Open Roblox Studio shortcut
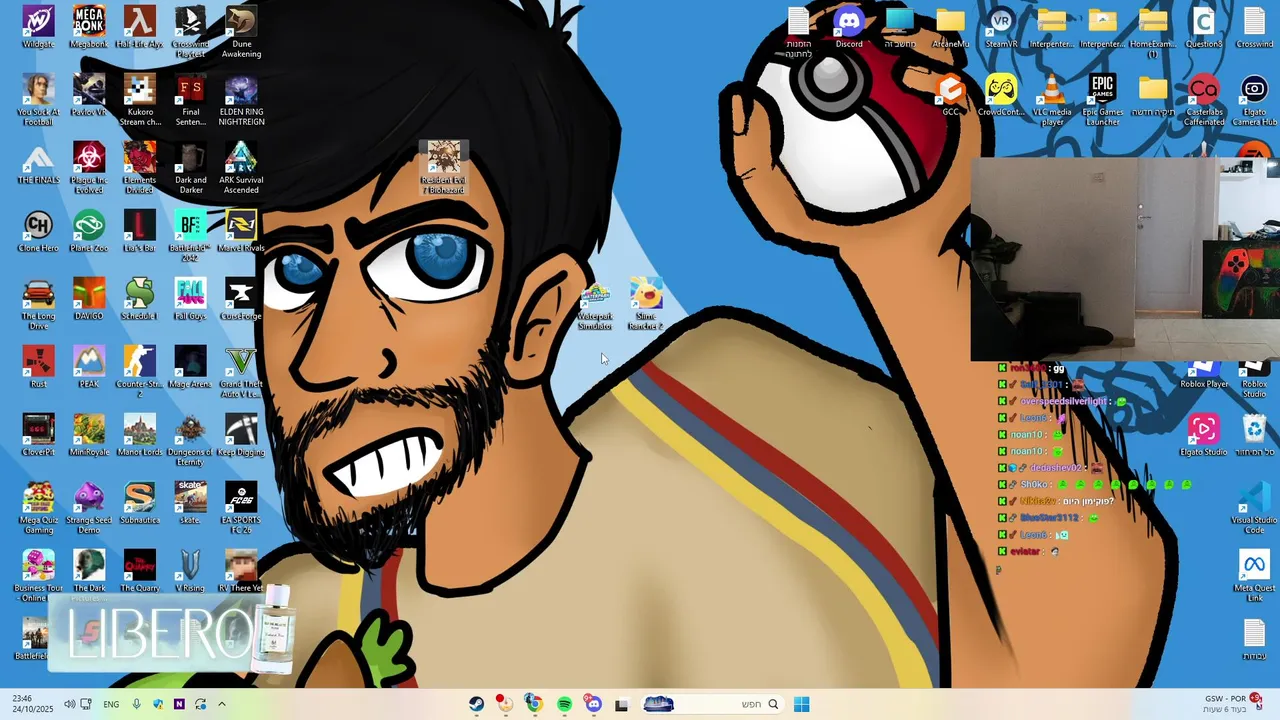 (x=1254, y=381)
